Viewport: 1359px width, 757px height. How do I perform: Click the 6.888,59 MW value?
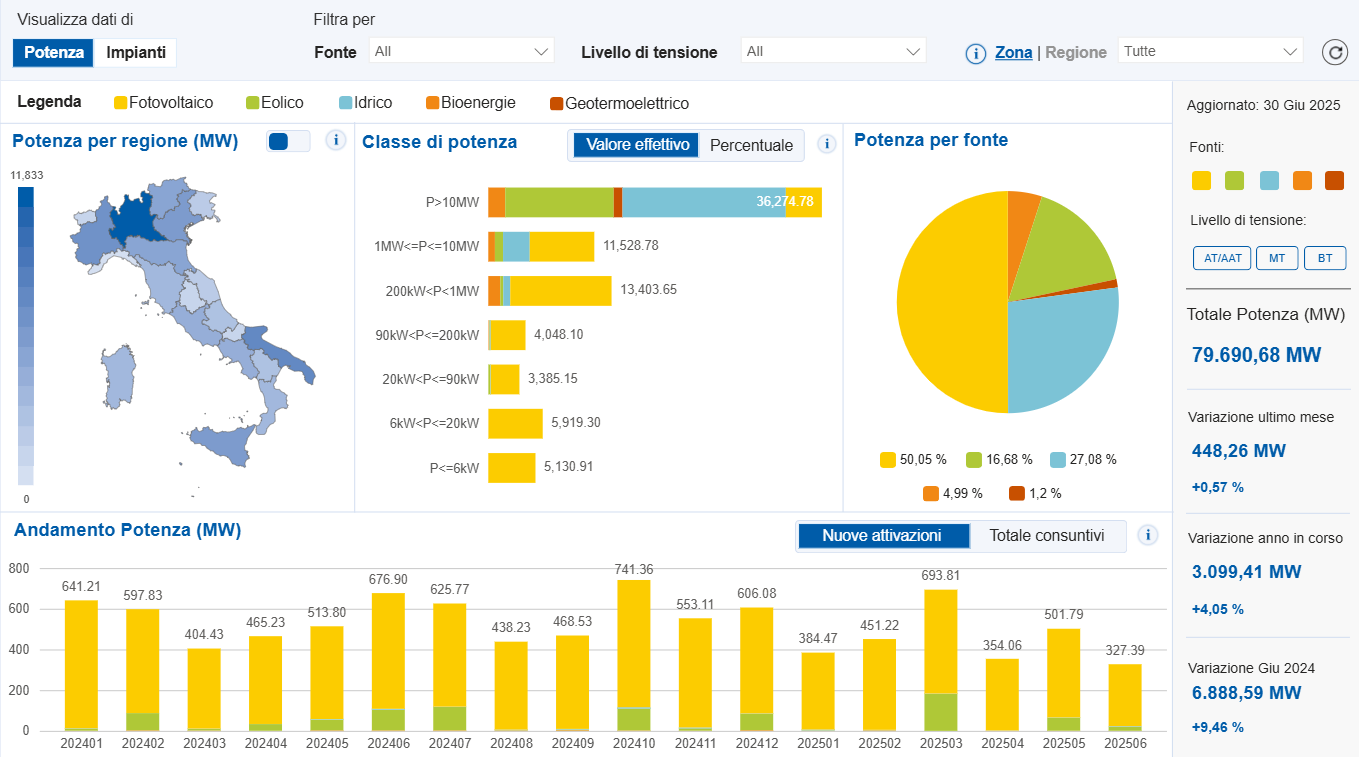(x=1247, y=692)
